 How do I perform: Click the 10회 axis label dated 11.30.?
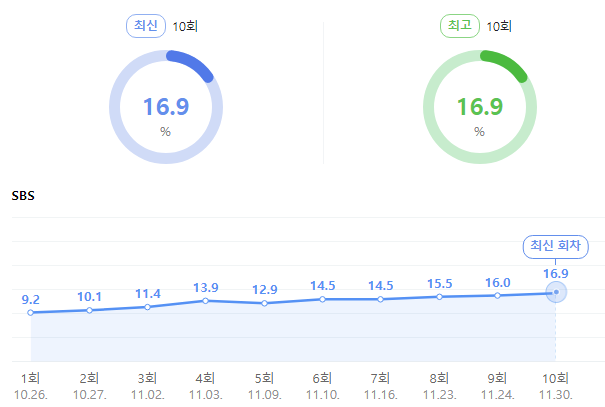[x=556, y=386]
